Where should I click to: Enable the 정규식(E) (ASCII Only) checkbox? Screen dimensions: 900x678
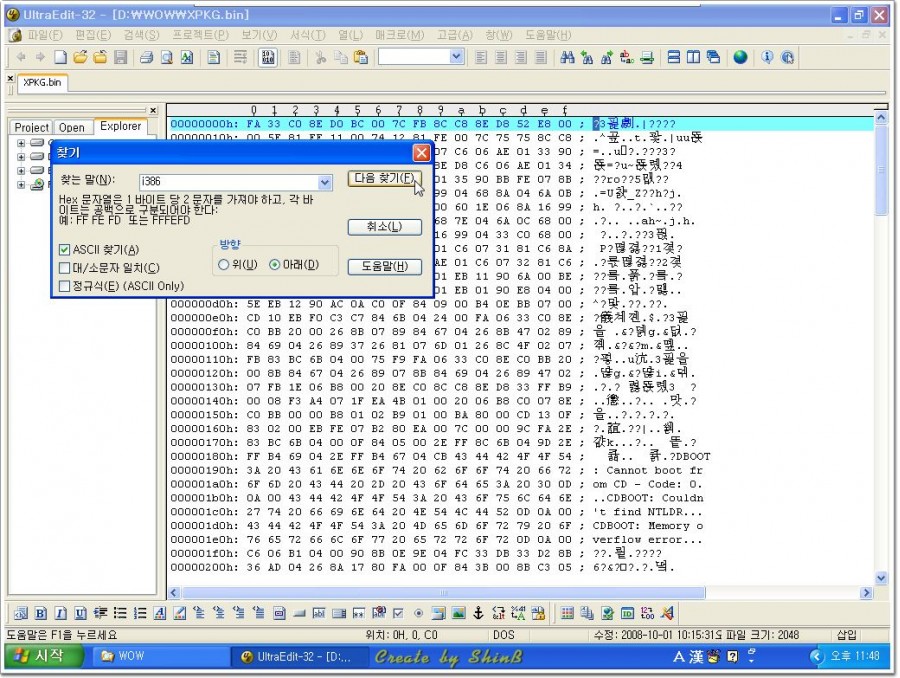click(x=64, y=286)
